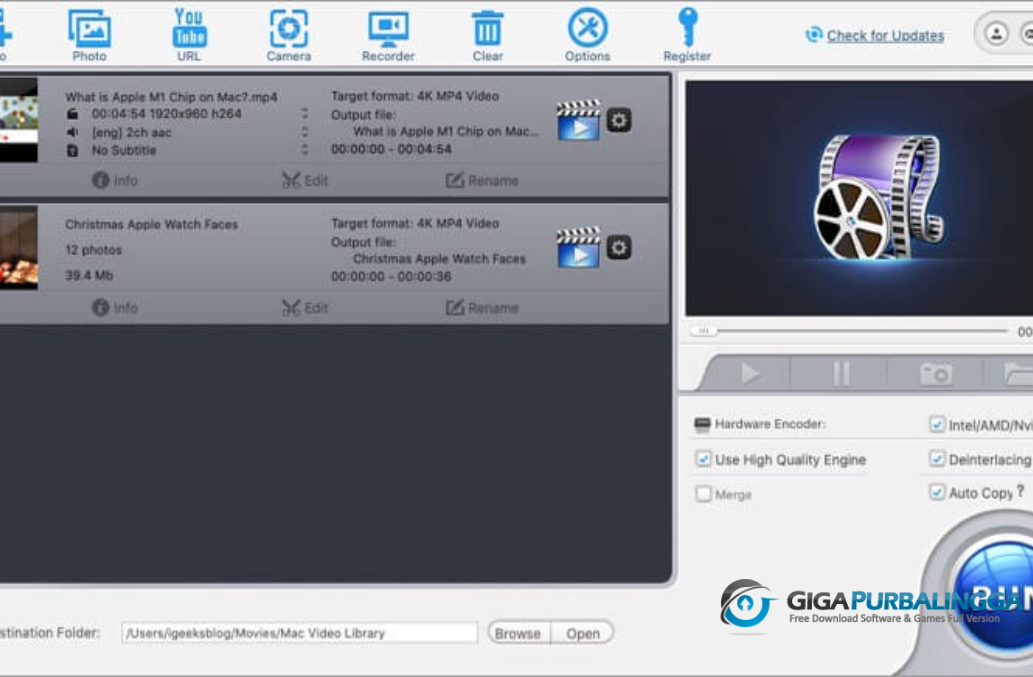Clear the conversion list with trash icon
The width and height of the screenshot is (1033, 677).
pos(488,35)
